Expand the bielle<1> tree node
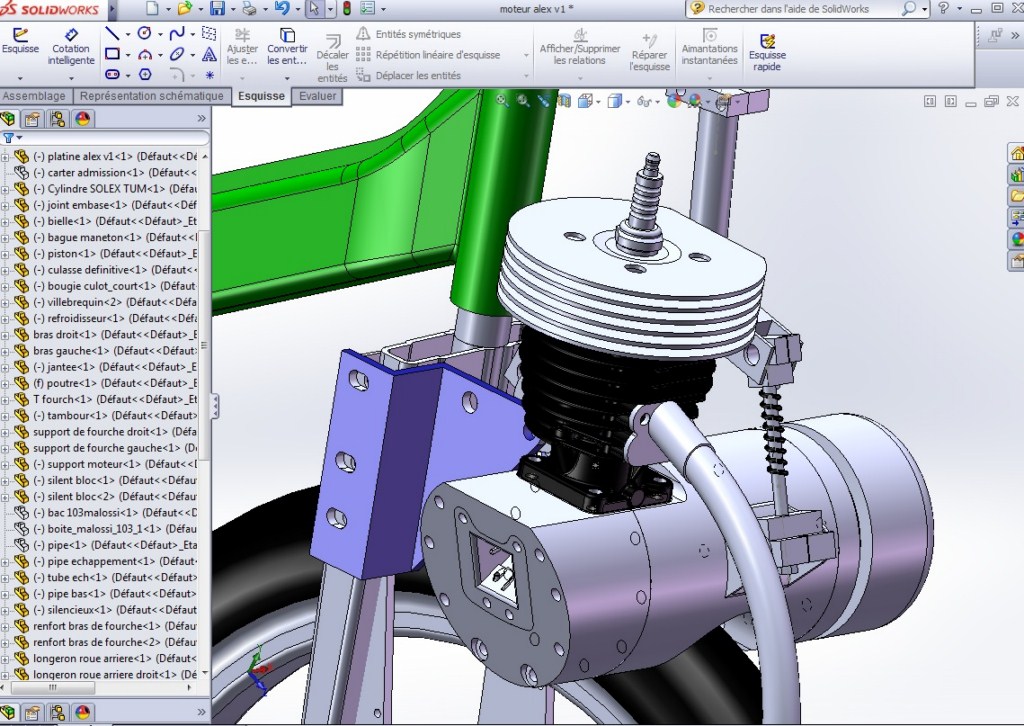This screenshot has width=1024, height=726. coord(5,221)
